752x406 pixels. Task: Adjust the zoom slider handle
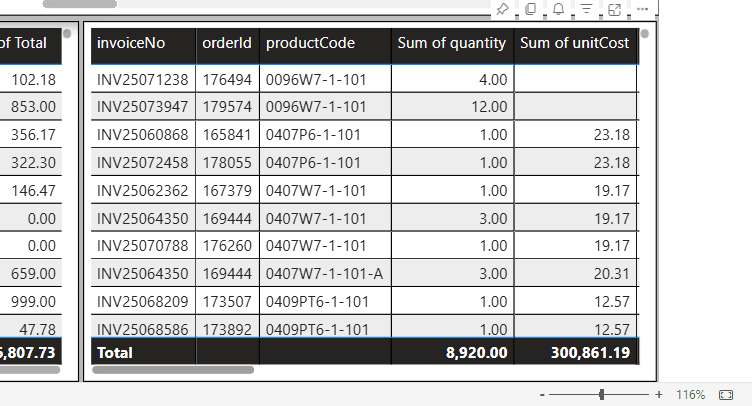tap(601, 395)
